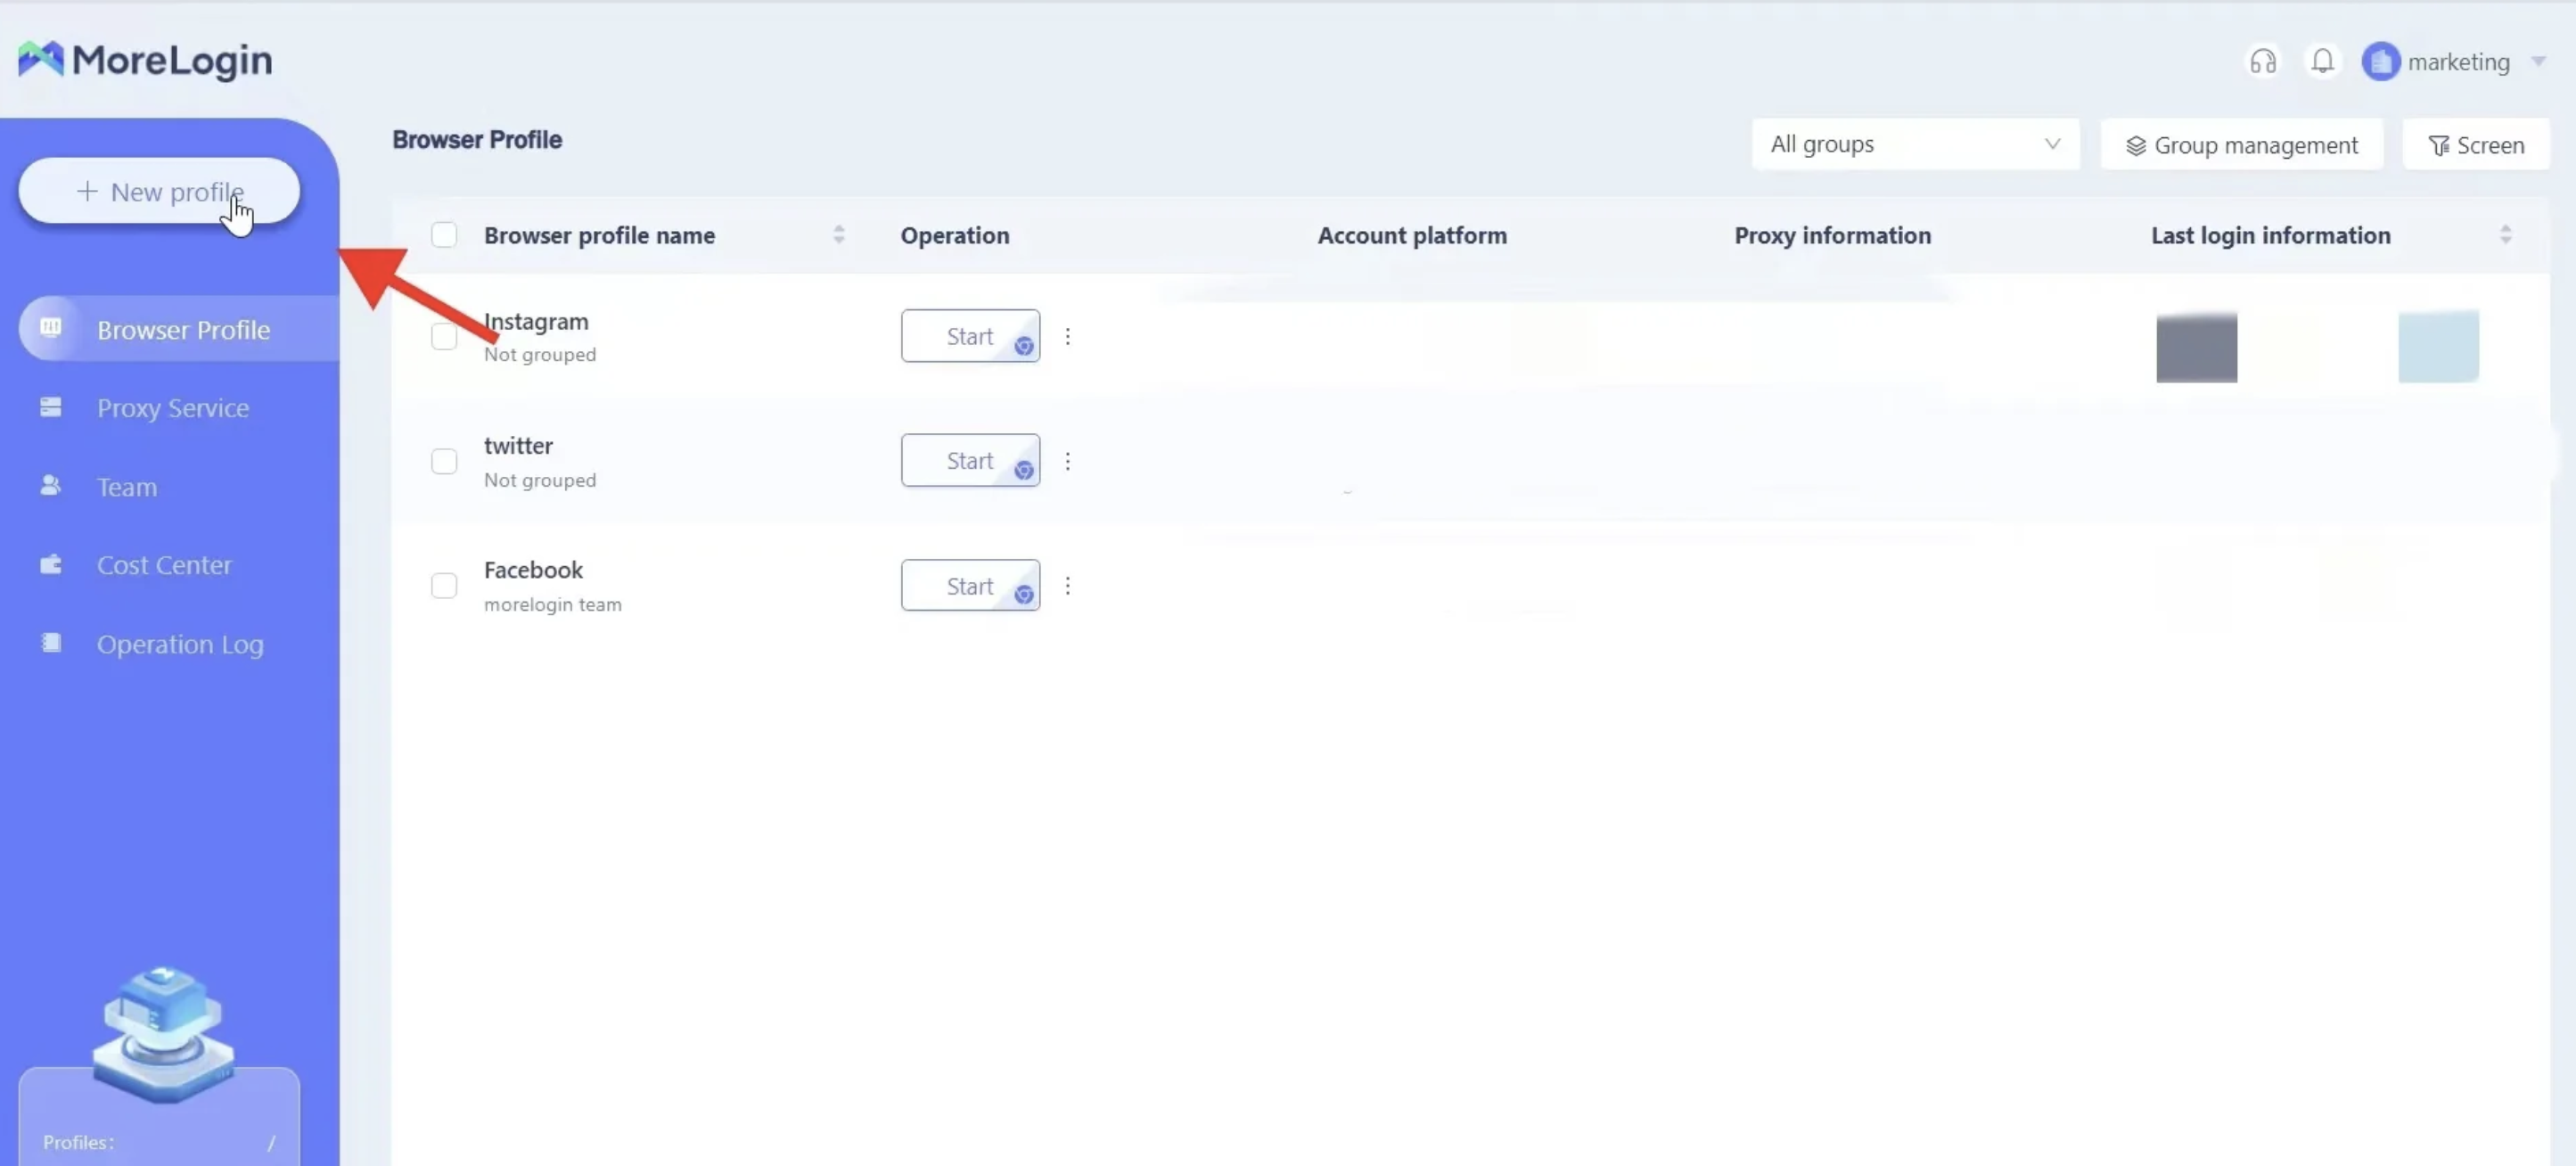Viewport: 2576px width, 1166px height.
Task: Open more options for twitter profile
Action: (1067, 461)
